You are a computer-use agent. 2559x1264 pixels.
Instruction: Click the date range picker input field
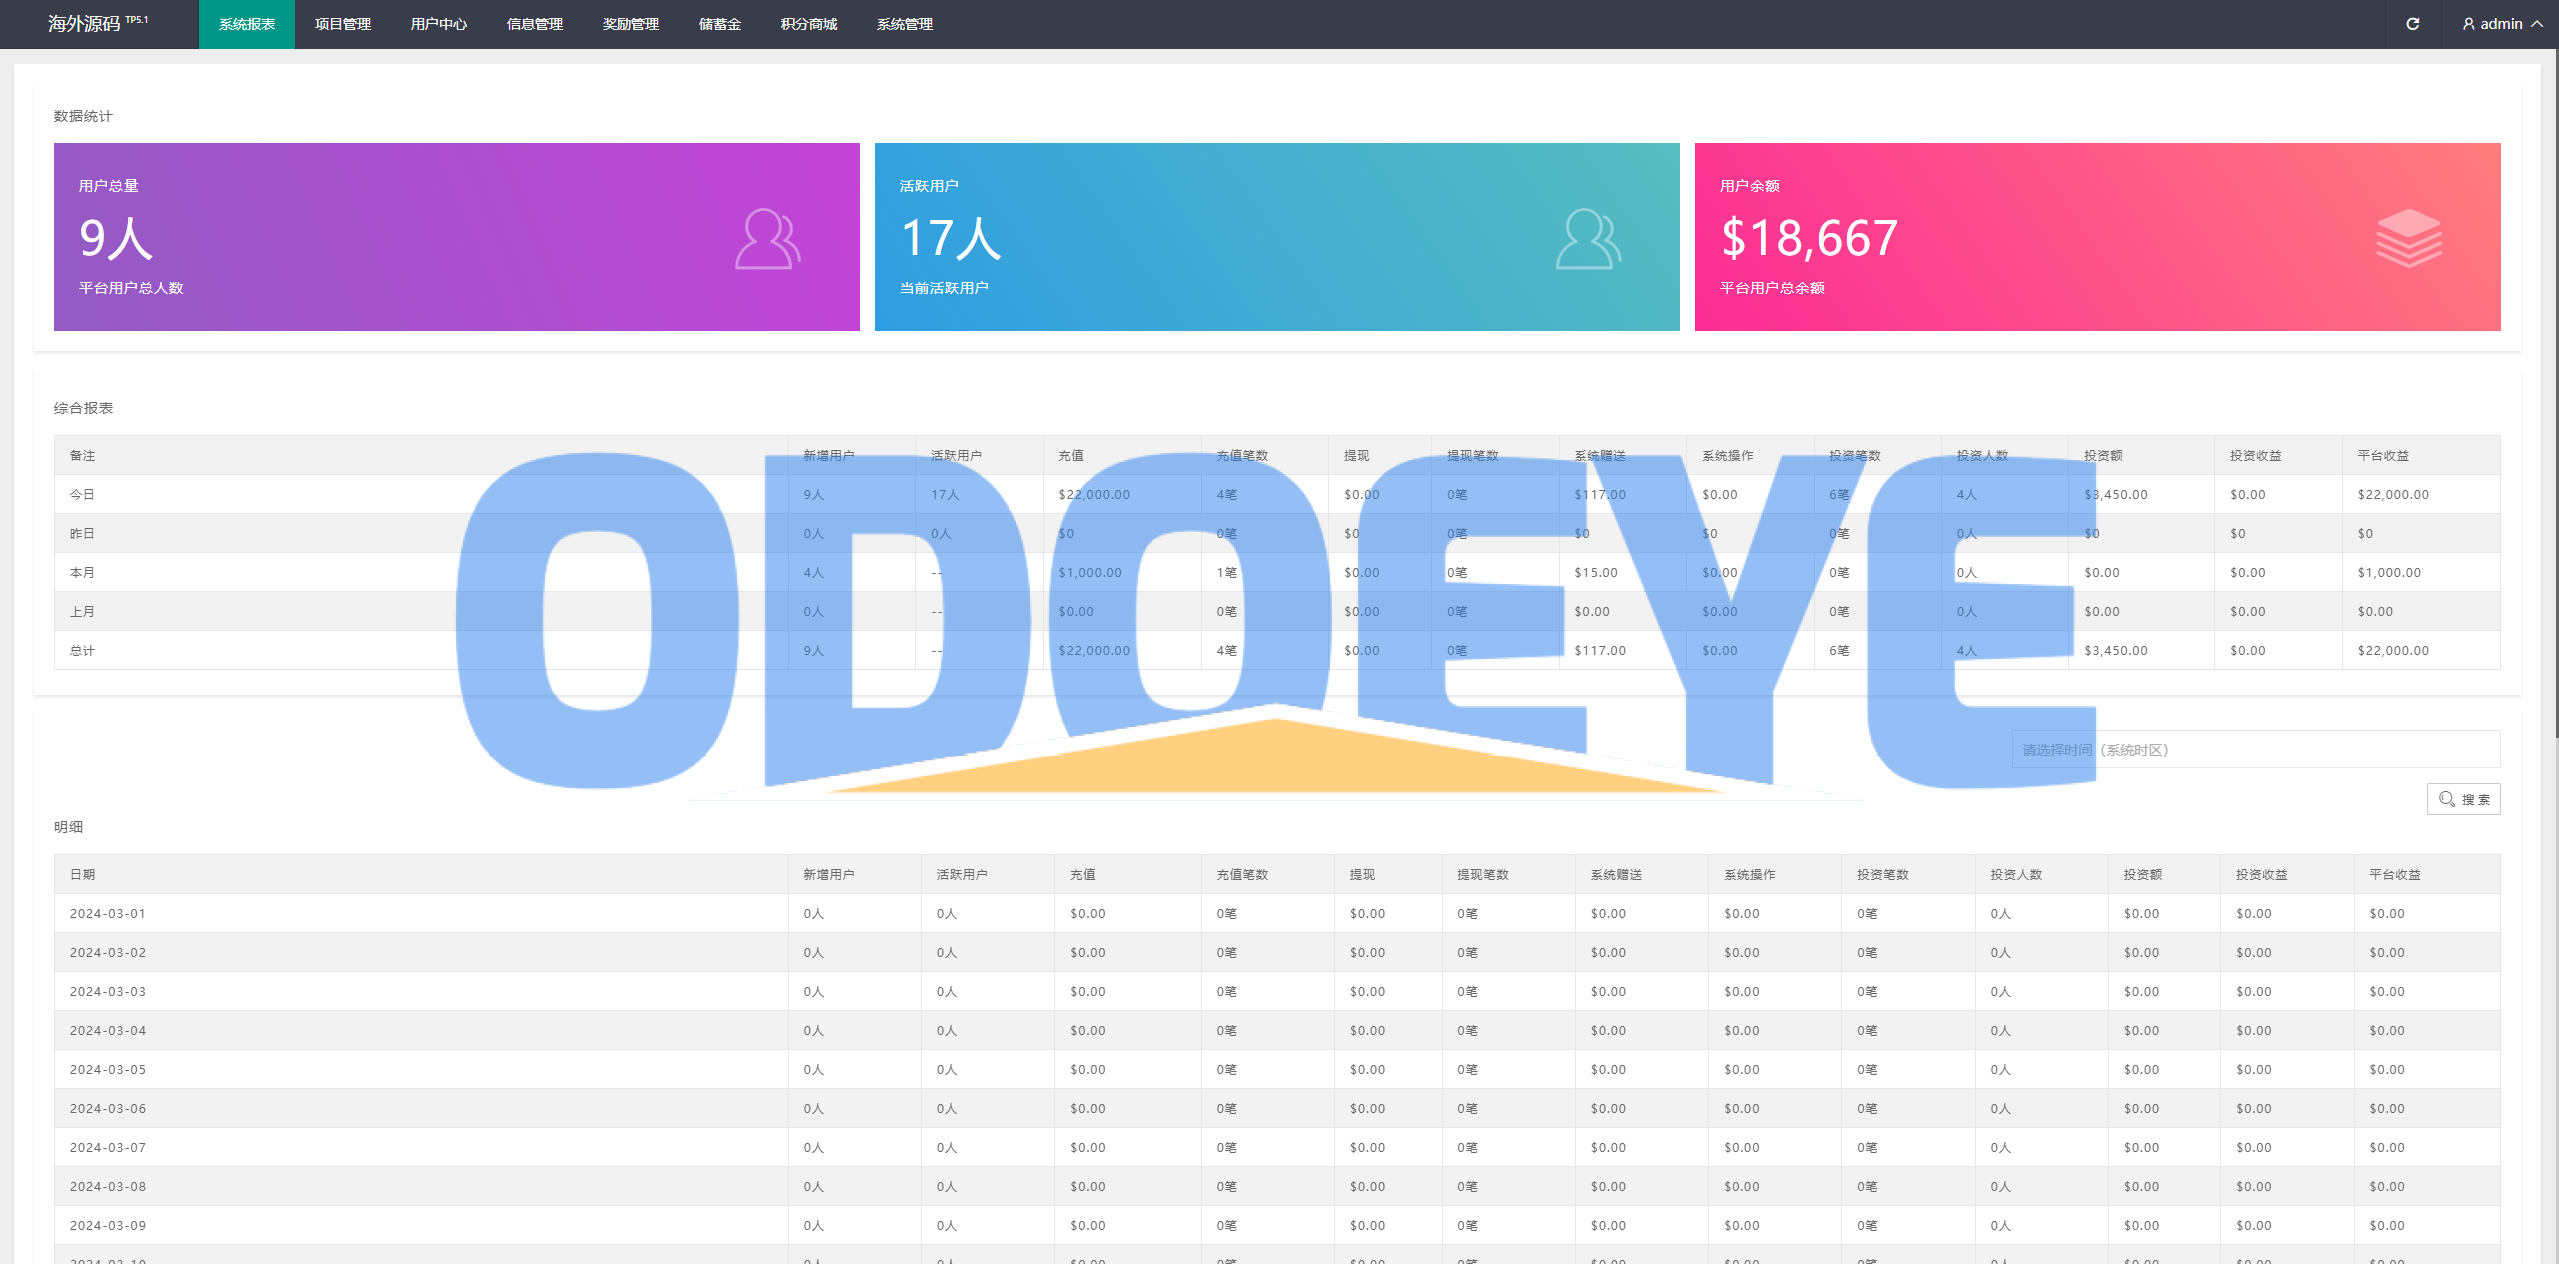[2255, 749]
